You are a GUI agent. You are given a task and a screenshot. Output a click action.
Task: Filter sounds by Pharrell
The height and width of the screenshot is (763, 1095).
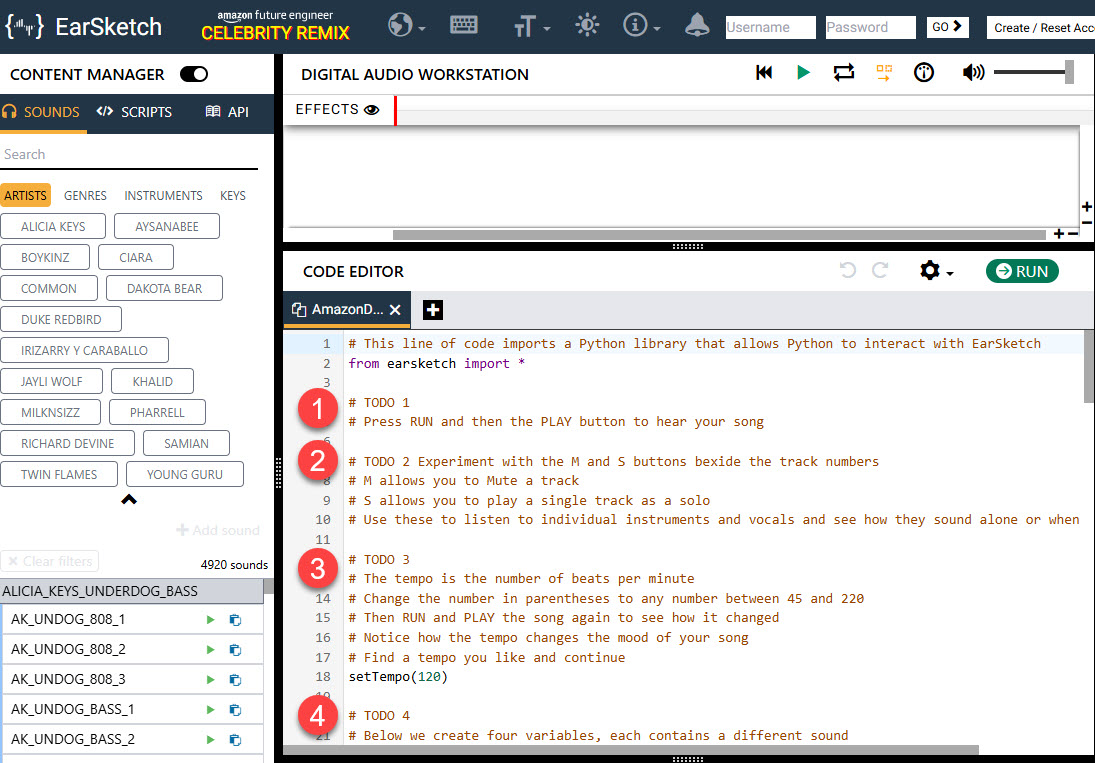coord(157,412)
